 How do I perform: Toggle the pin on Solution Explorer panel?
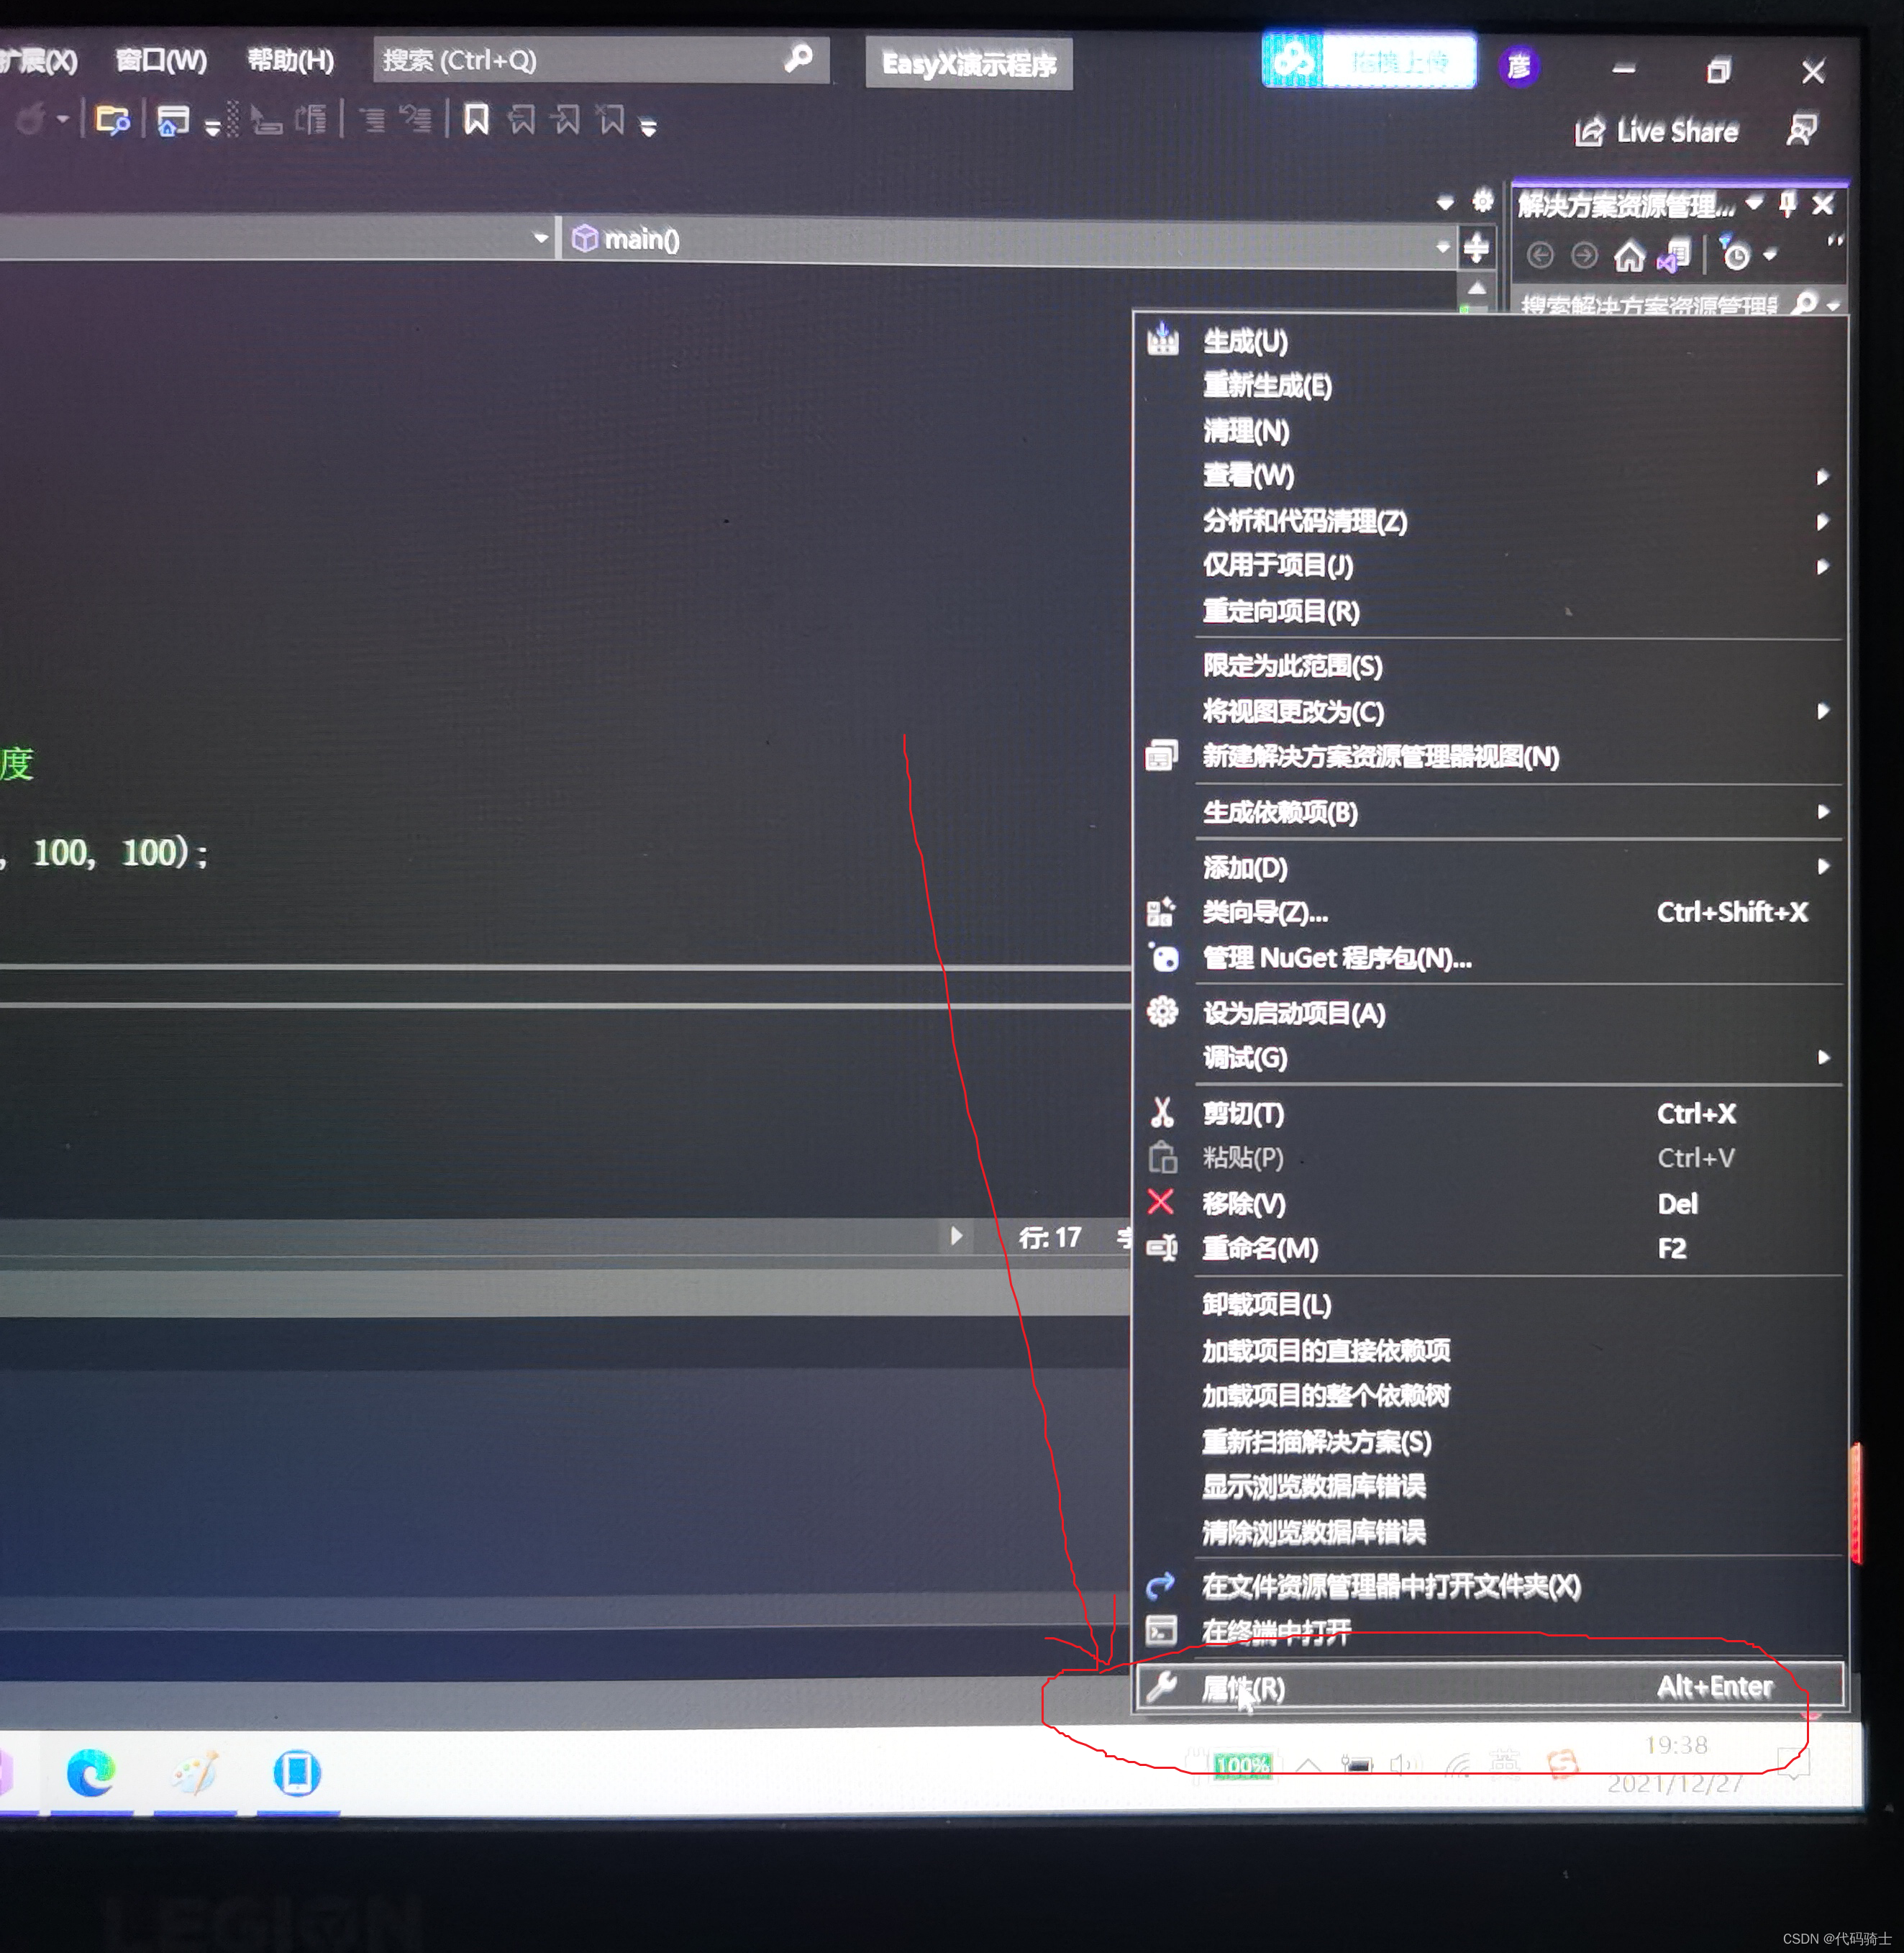click(1788, 205)
